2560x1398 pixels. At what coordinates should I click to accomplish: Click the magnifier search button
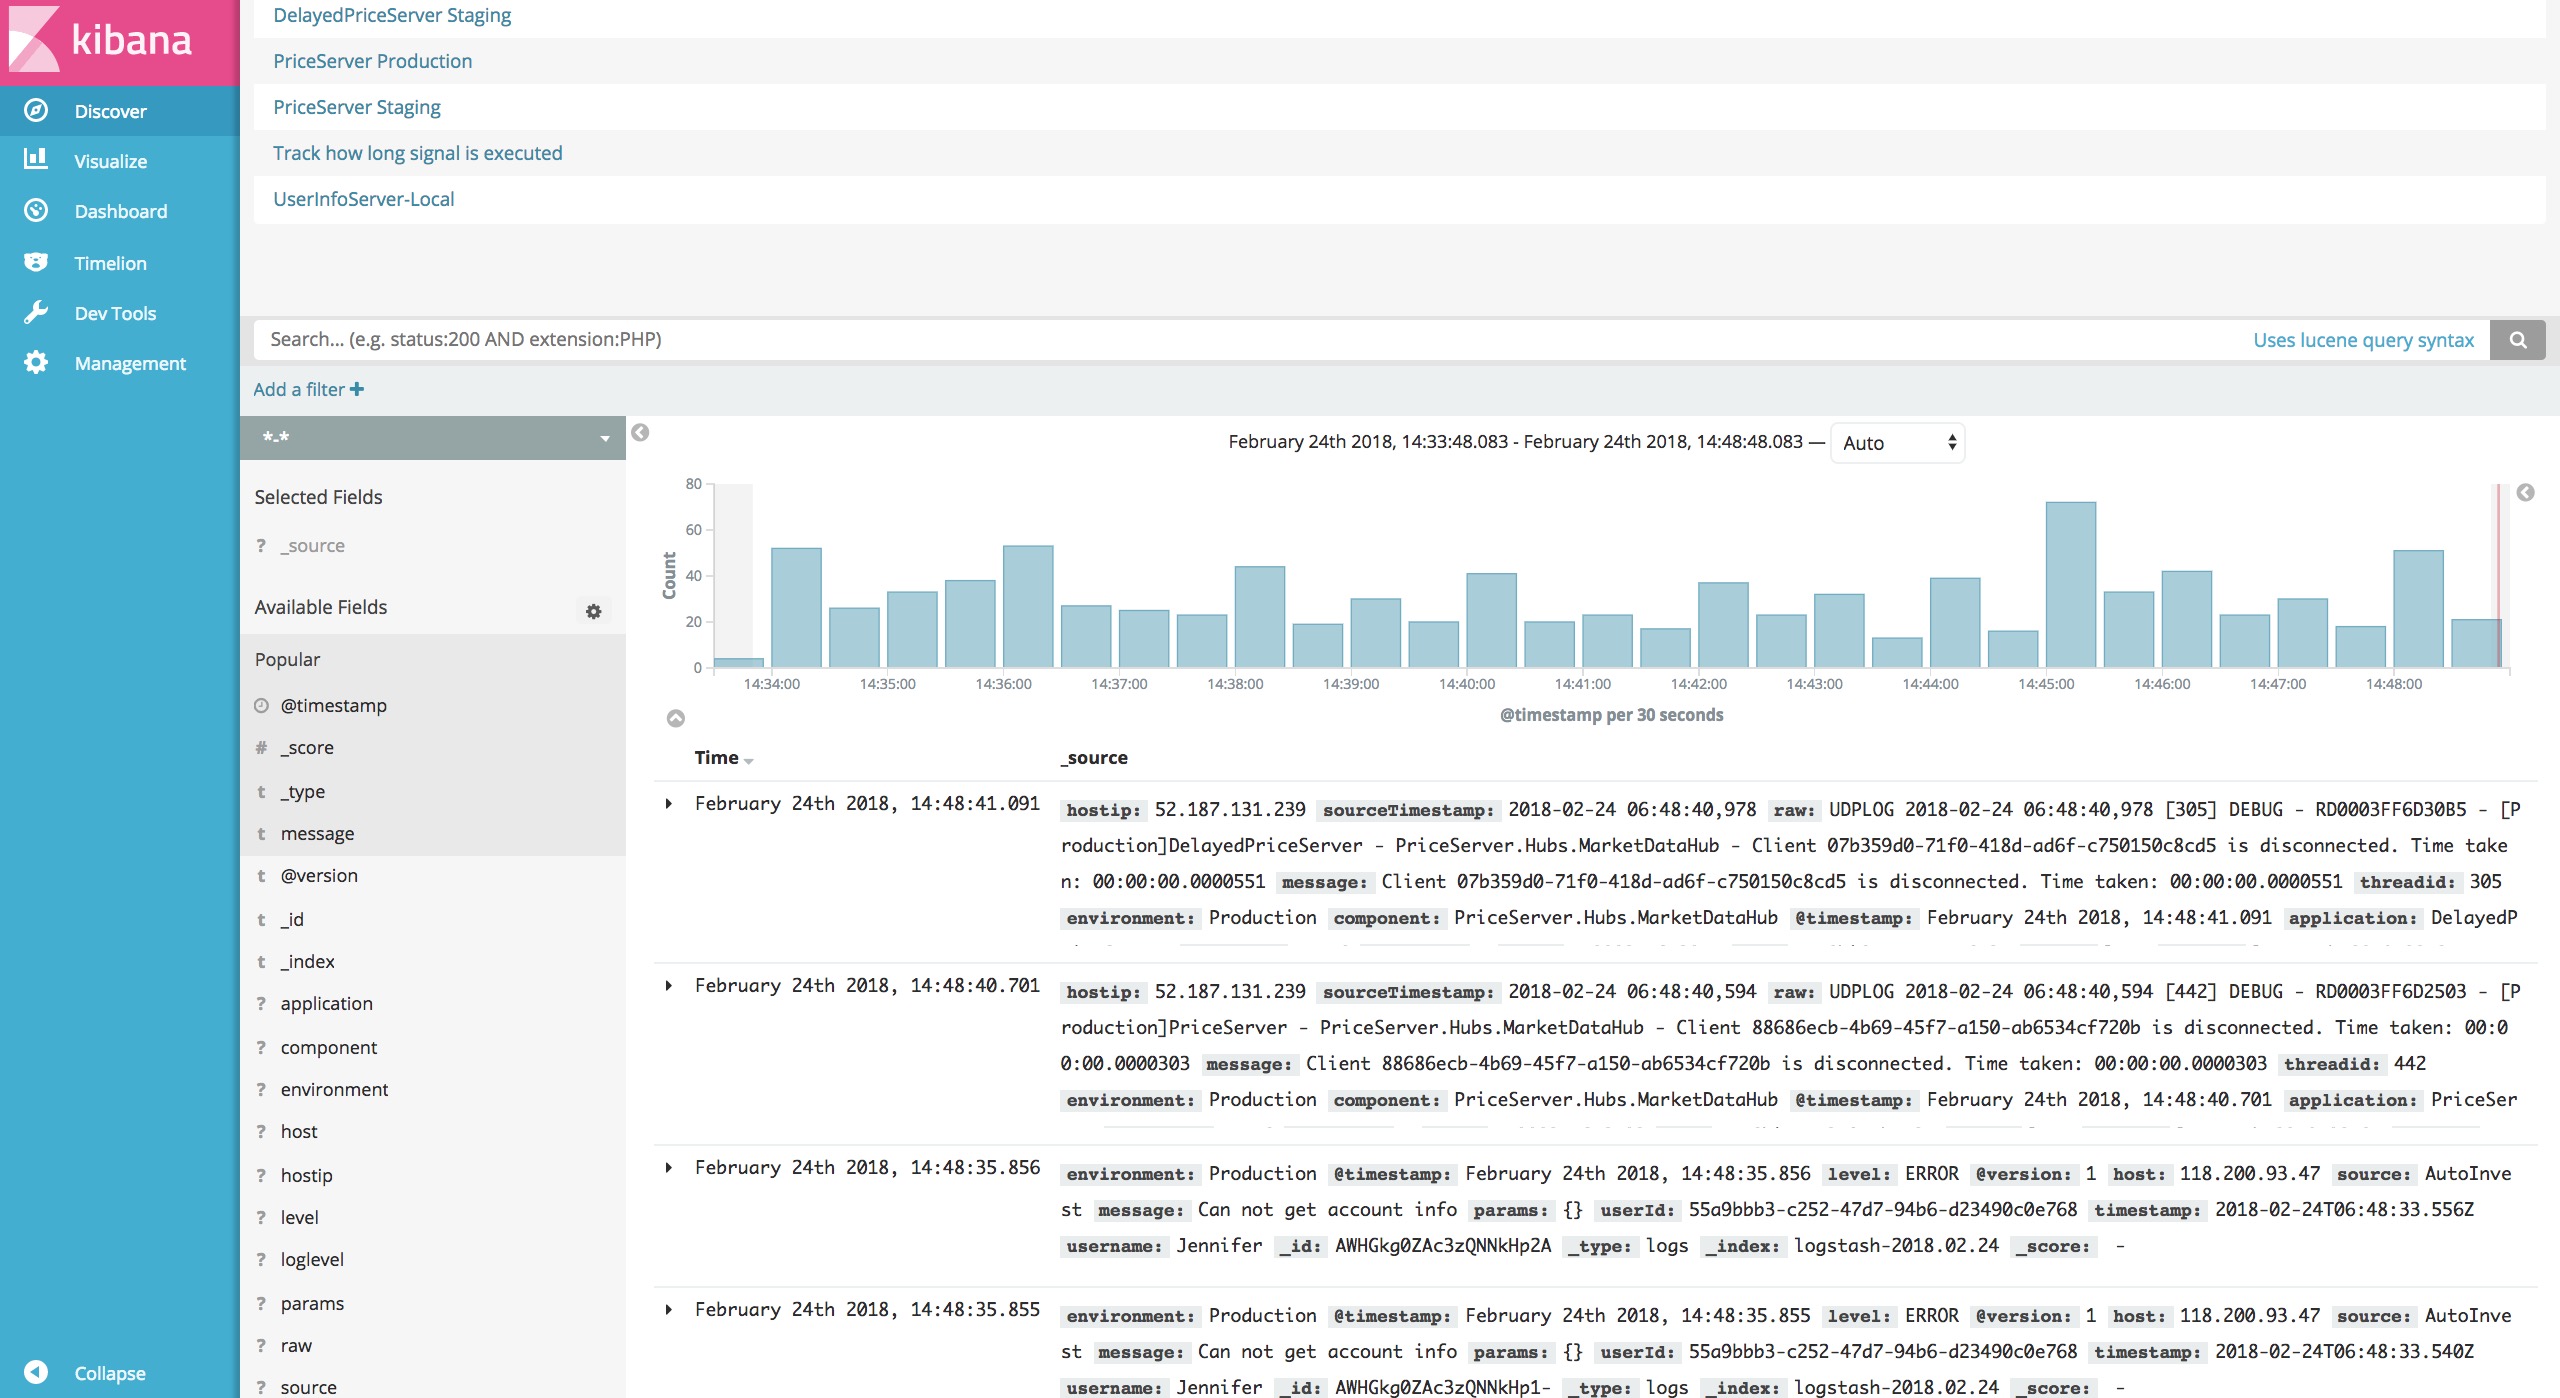(x=2517, y=340)
